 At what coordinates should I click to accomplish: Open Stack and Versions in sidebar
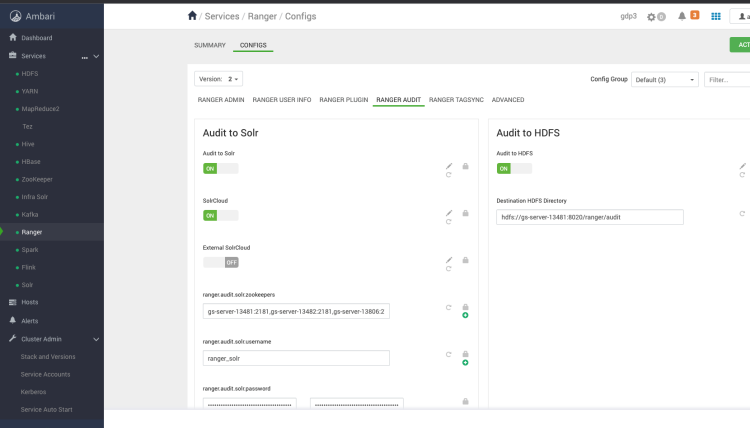tap(48, 357)
